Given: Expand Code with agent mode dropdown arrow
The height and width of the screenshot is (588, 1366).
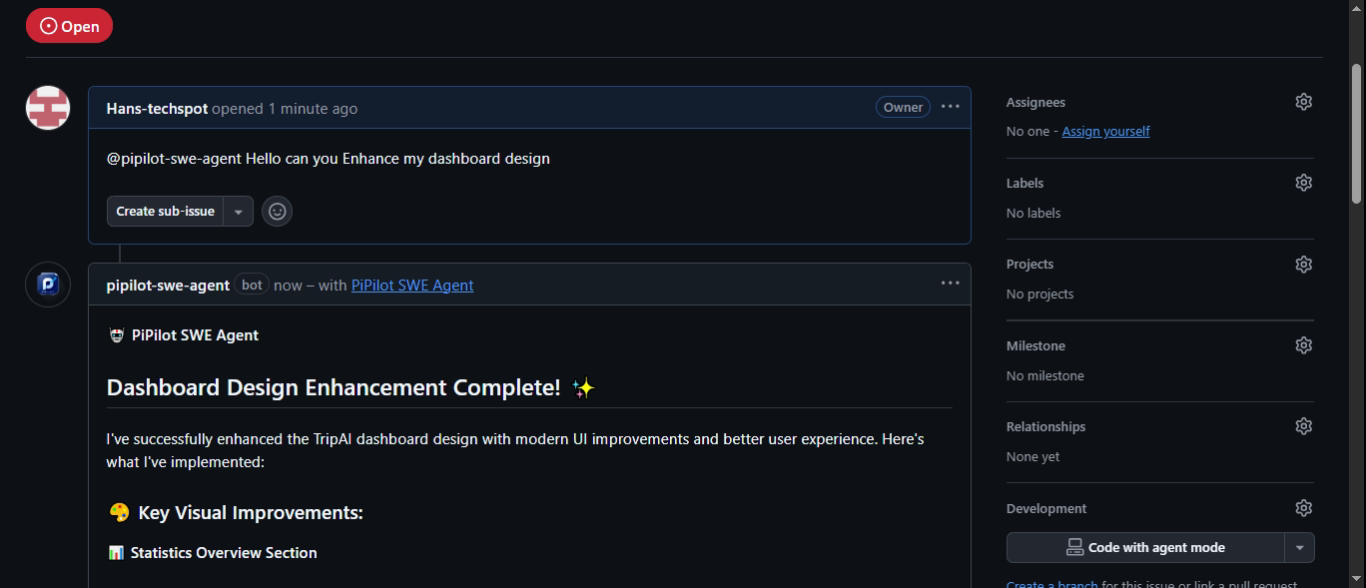Looking at the screenshot, I should click(x=1299, y=548).
